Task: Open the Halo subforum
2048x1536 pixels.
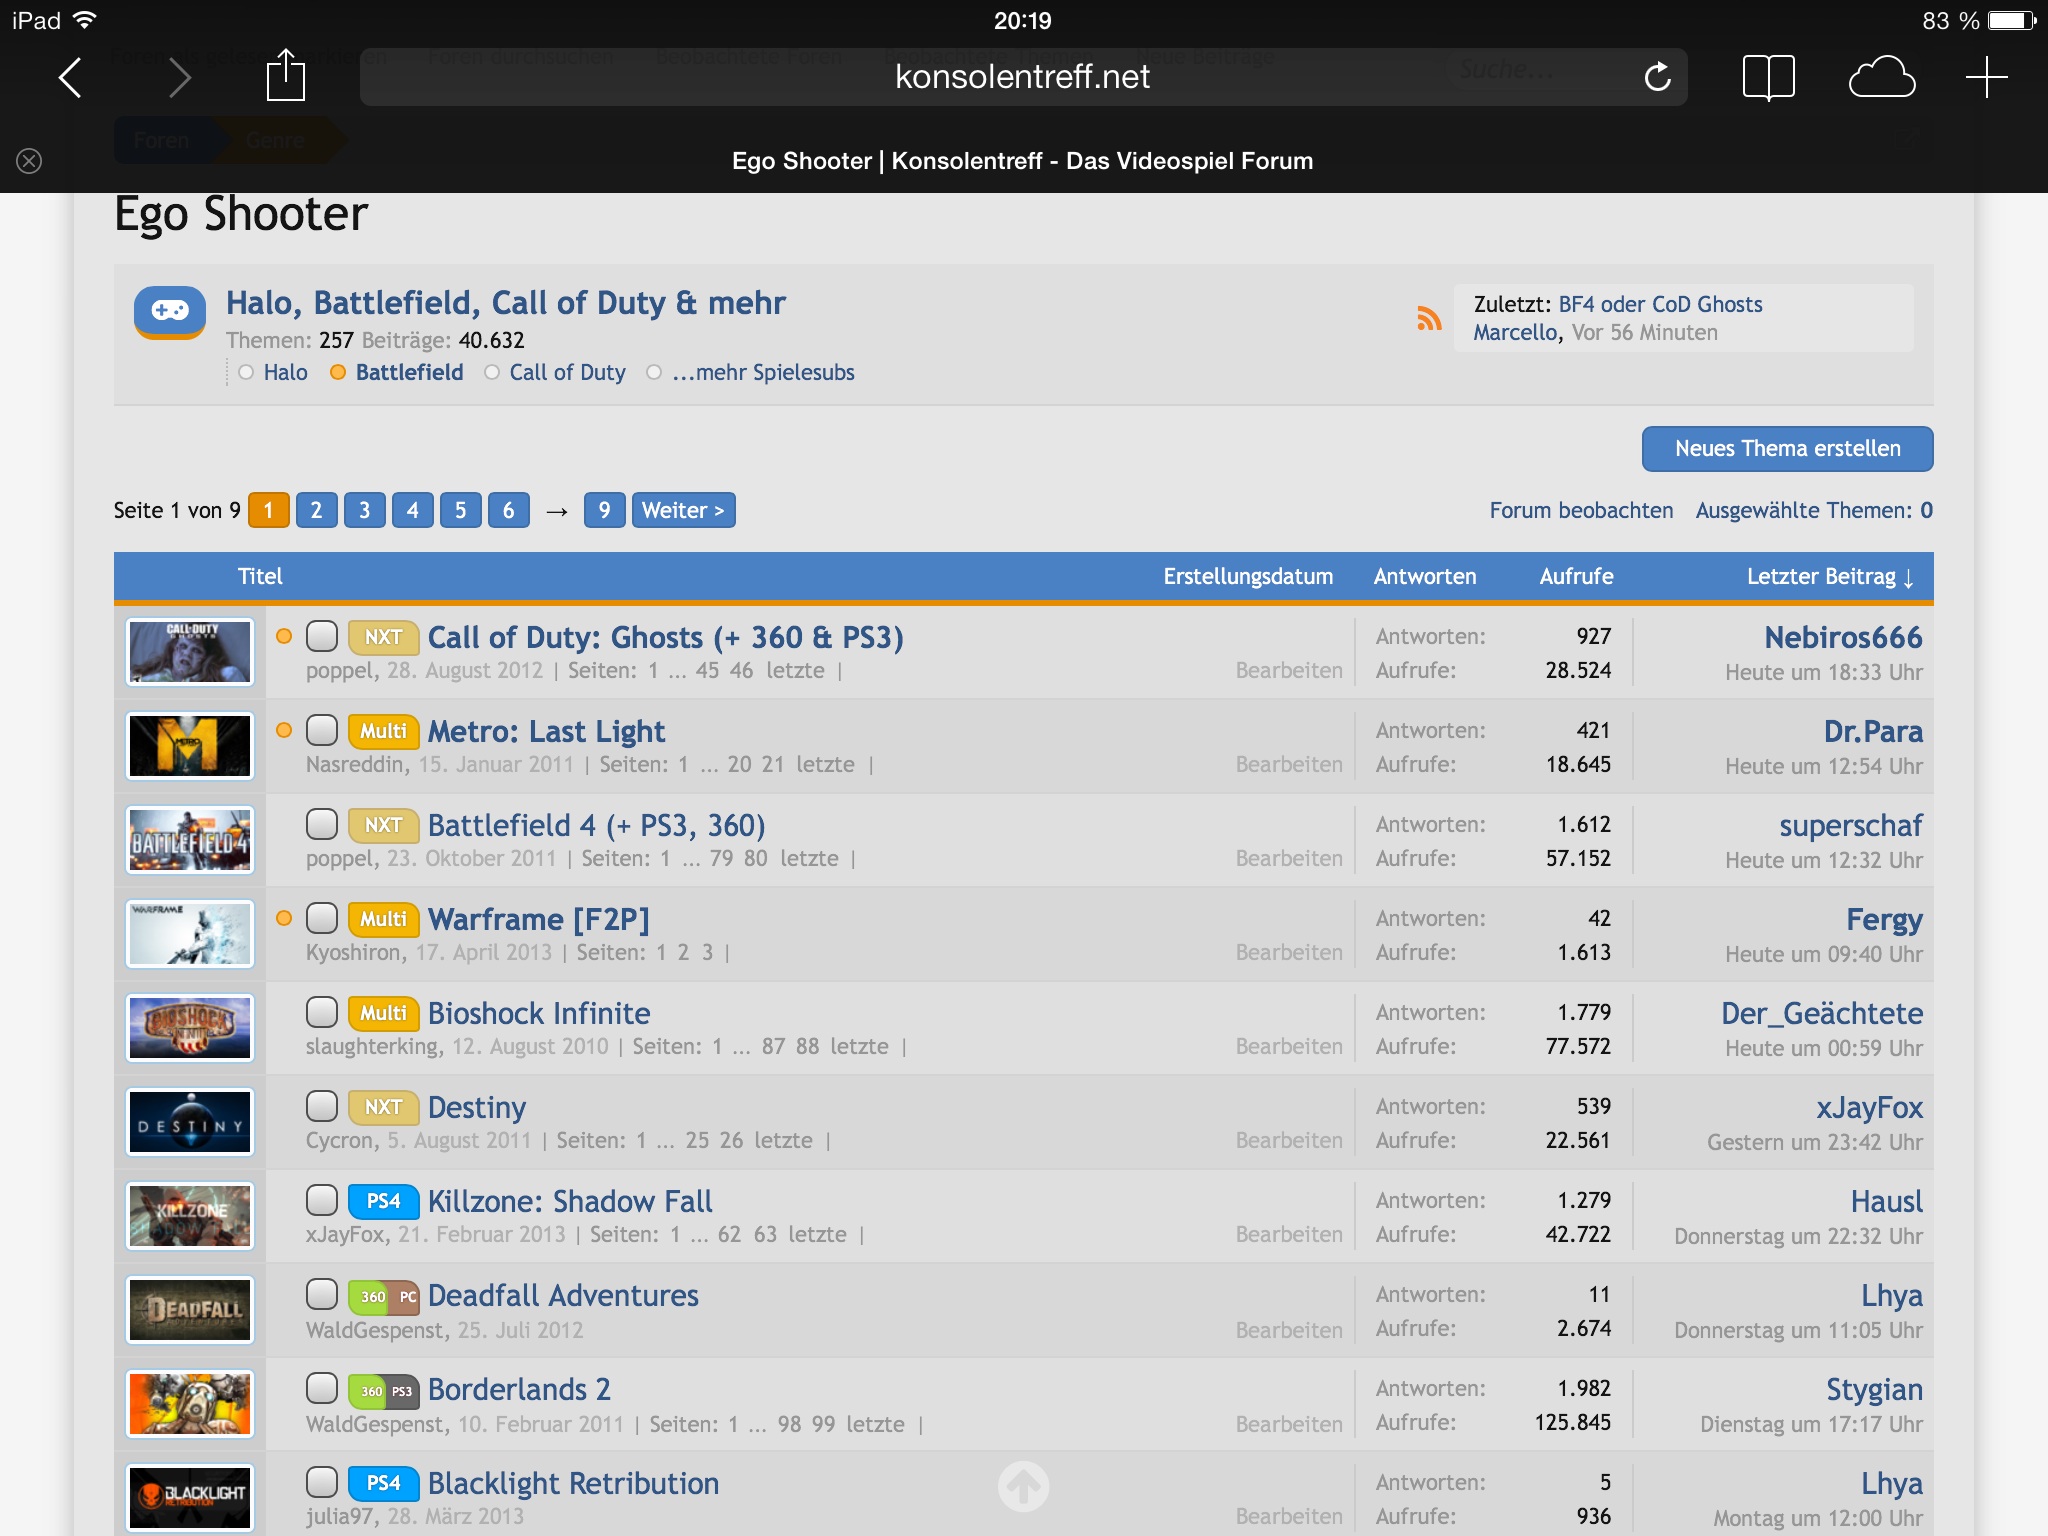Action: pos(285,373)
